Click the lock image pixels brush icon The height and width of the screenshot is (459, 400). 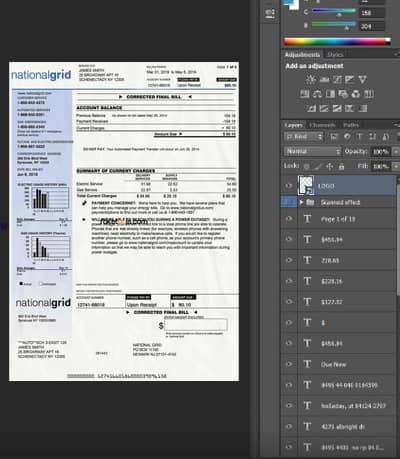click(x=318, y=166)
